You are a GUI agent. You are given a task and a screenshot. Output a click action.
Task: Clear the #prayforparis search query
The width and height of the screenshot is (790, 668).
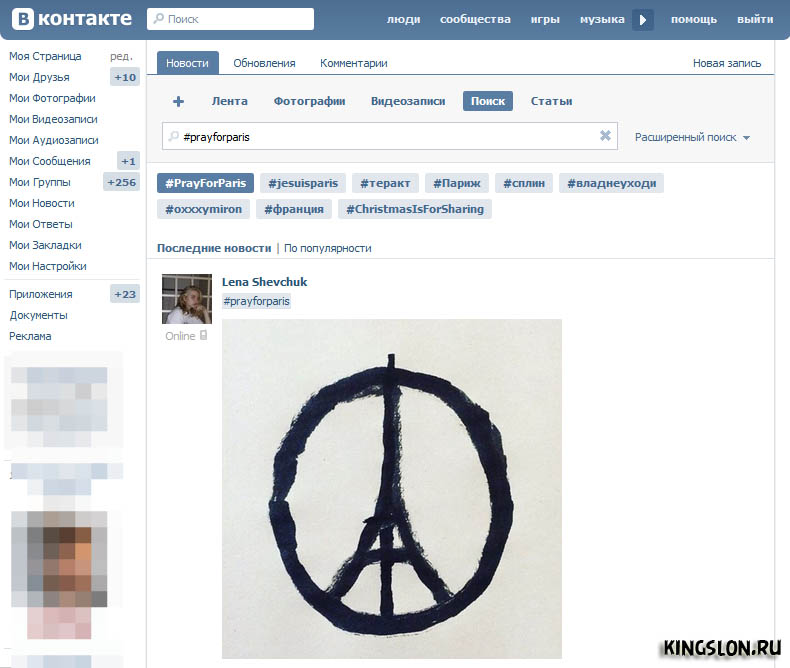[605, 136]
